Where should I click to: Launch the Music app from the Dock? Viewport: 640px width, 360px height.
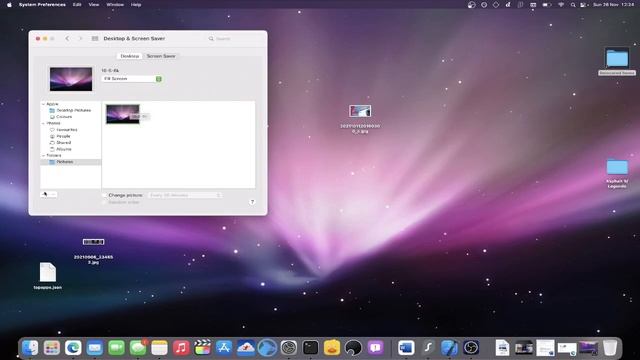pyautogui.click(x=181, y=348)
